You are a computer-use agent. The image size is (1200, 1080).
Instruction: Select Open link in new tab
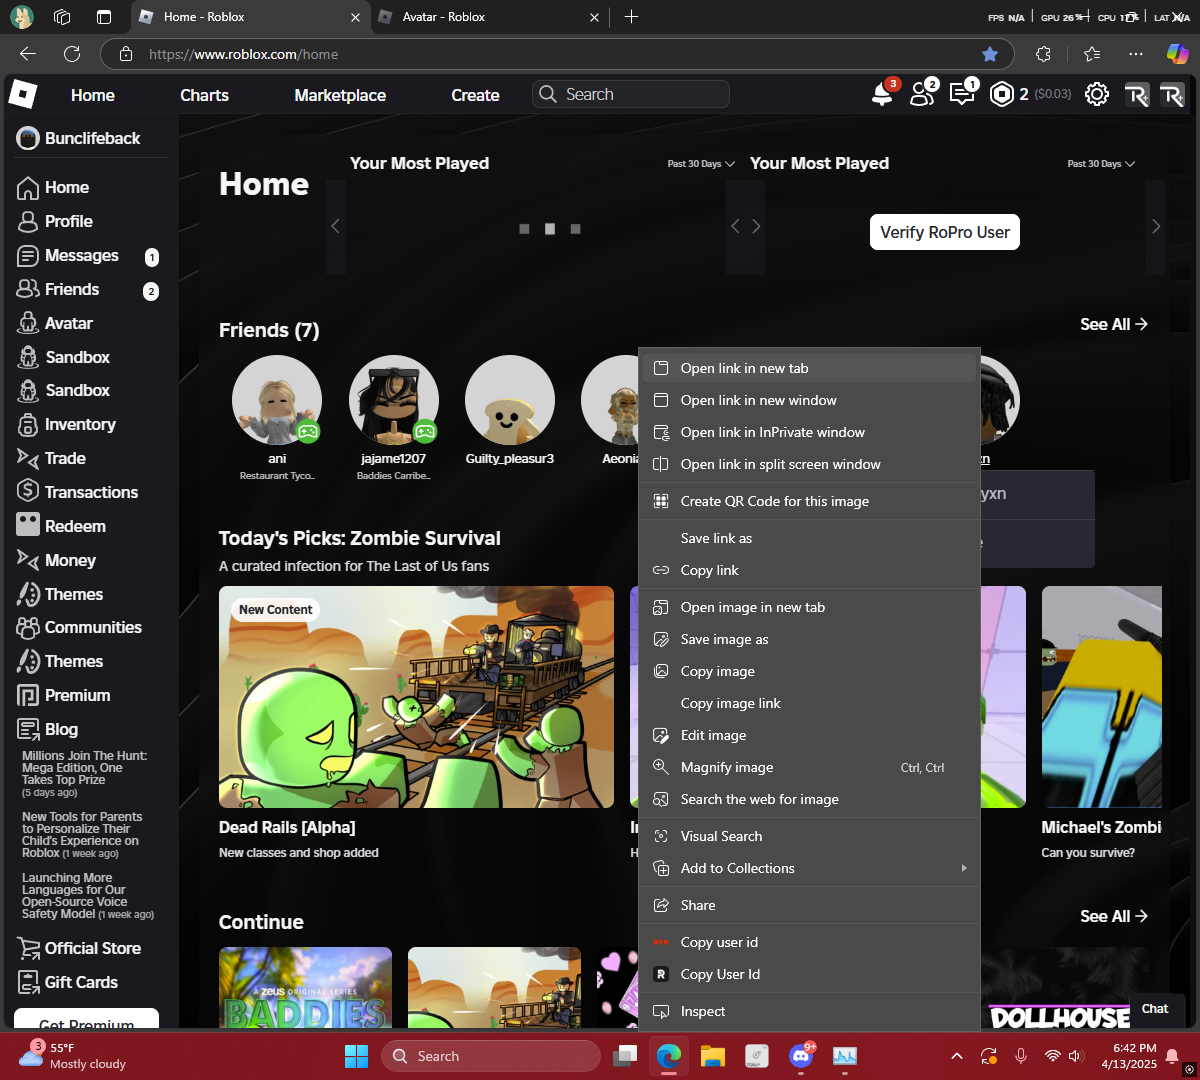pos(809,368)
